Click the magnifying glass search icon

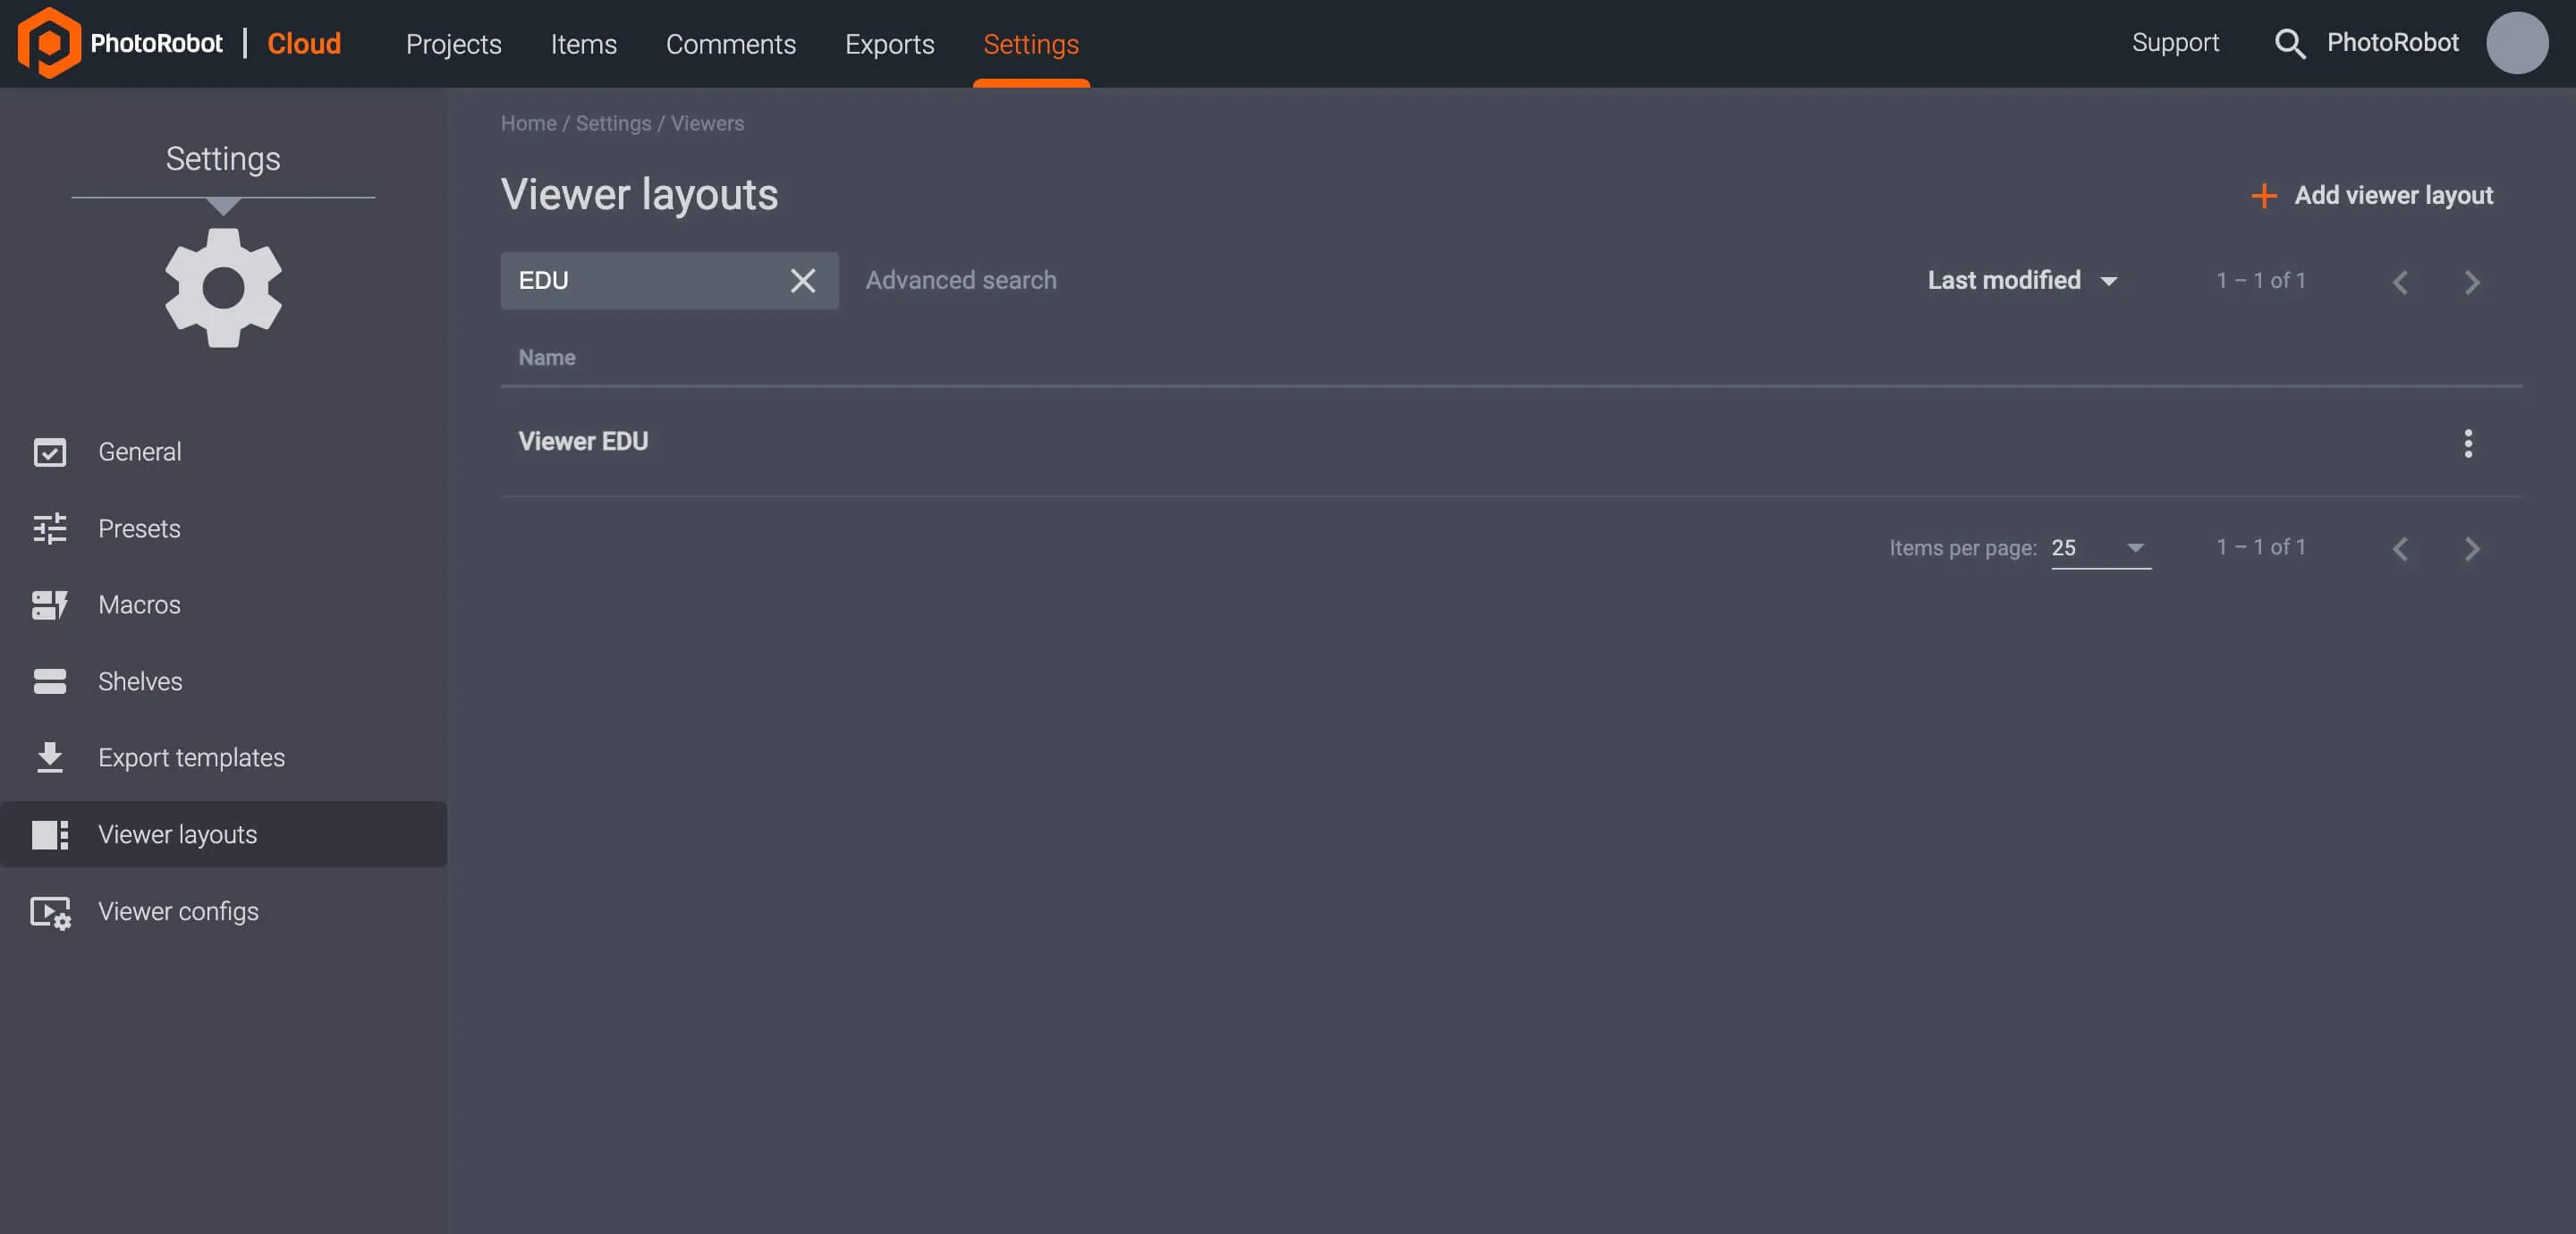coord(2289,43)
